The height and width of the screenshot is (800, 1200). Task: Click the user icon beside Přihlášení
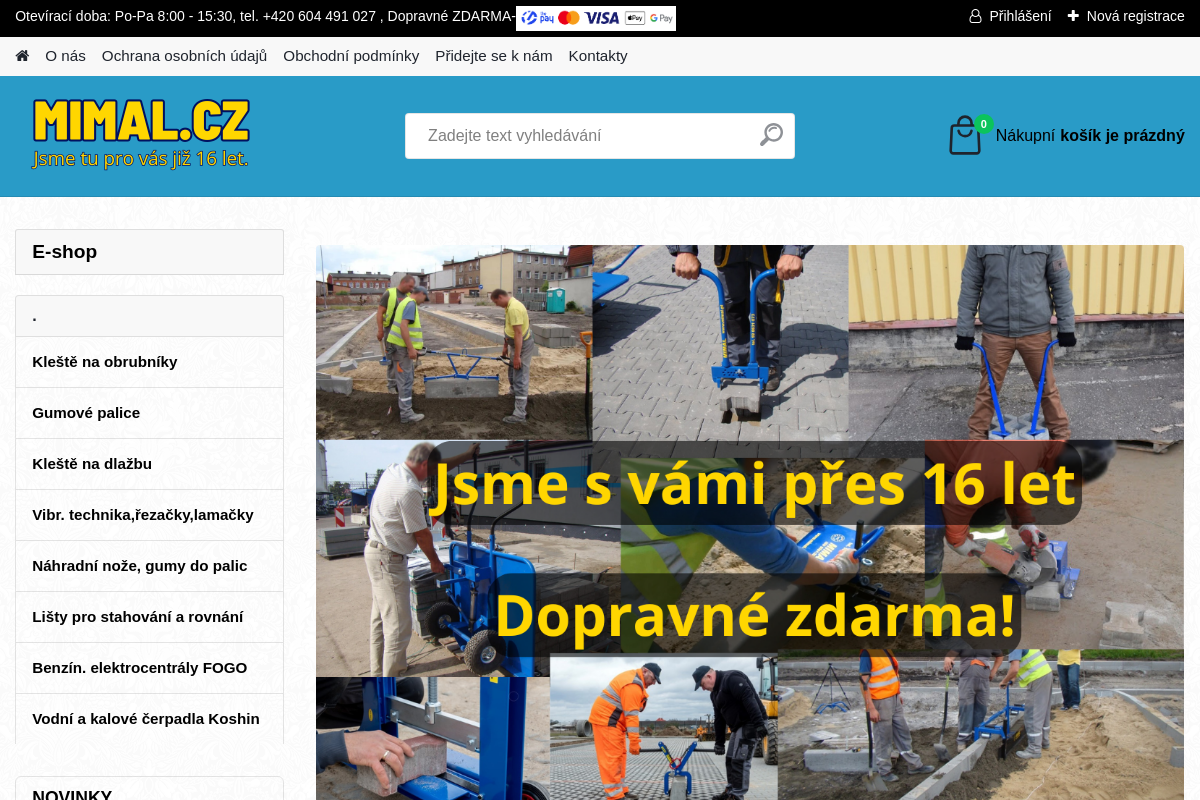point(974,15)
